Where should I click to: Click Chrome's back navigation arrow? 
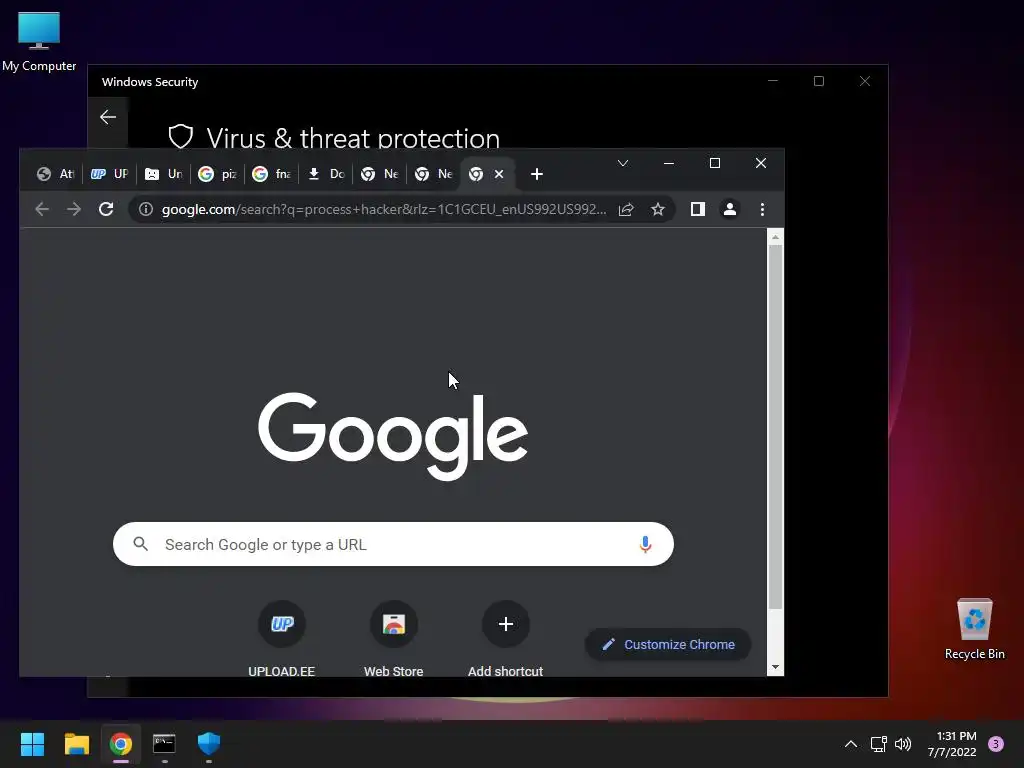coord(42,209)
